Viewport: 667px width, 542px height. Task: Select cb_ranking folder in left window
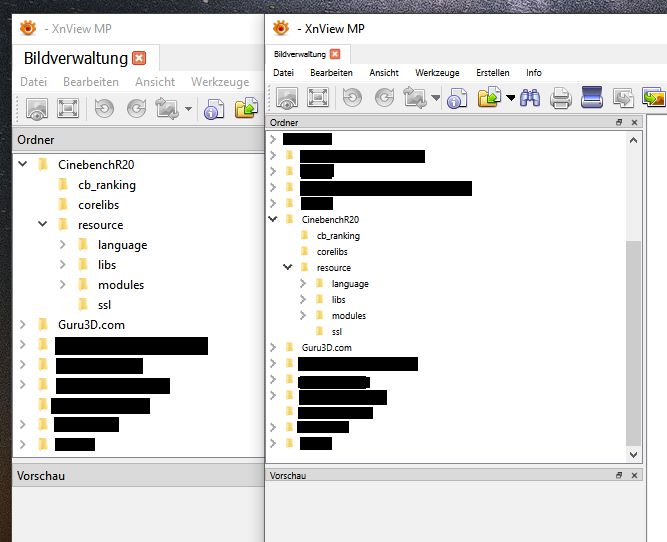tap(107, 185)
